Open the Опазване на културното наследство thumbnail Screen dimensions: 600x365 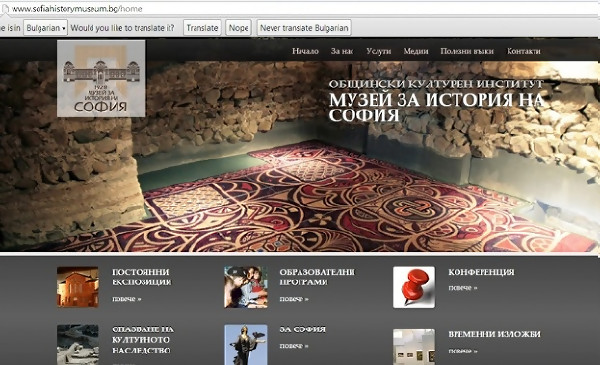pos(78,345)
